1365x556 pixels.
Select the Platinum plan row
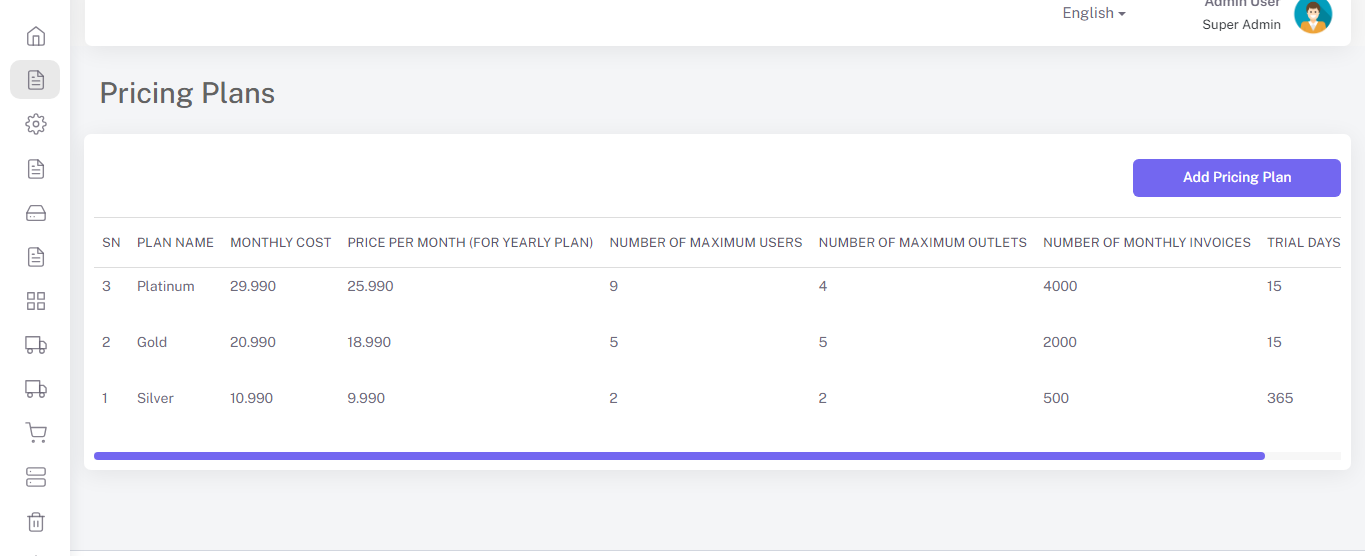coord(166,286)
